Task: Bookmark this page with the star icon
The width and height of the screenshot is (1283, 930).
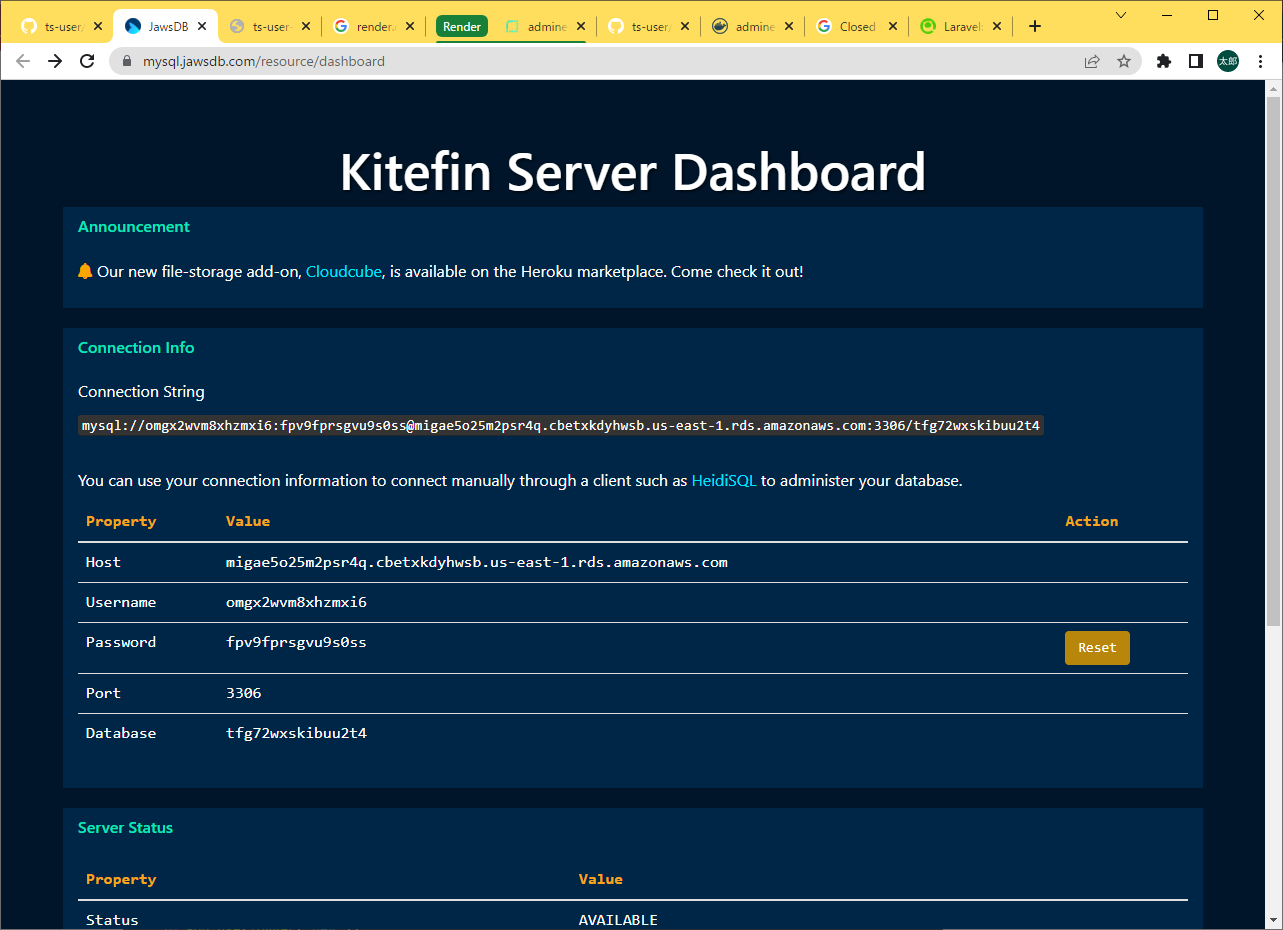Action: point(1124,61)
